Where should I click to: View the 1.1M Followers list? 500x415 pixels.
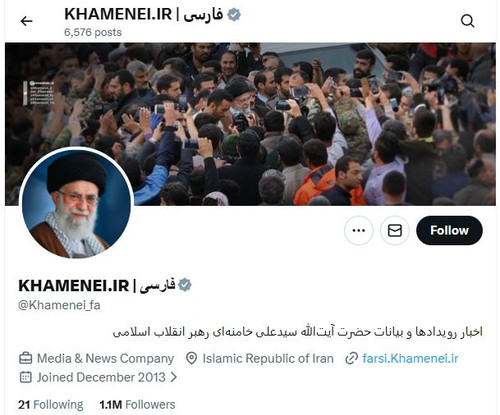point(137,404)
